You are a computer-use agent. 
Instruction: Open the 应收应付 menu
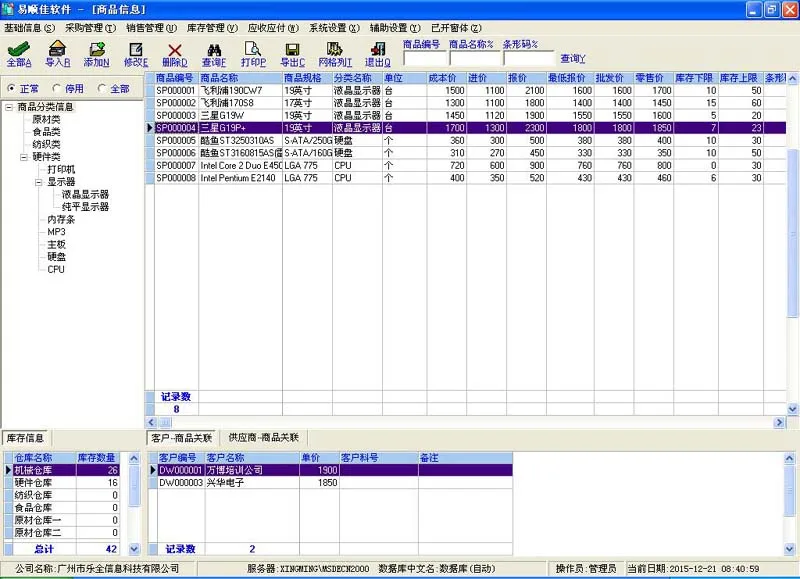click(x=273, y=28)
